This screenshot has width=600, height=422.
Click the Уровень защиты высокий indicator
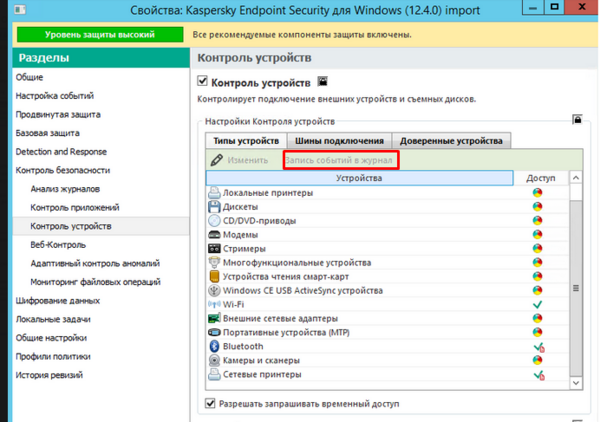[100, 34]
